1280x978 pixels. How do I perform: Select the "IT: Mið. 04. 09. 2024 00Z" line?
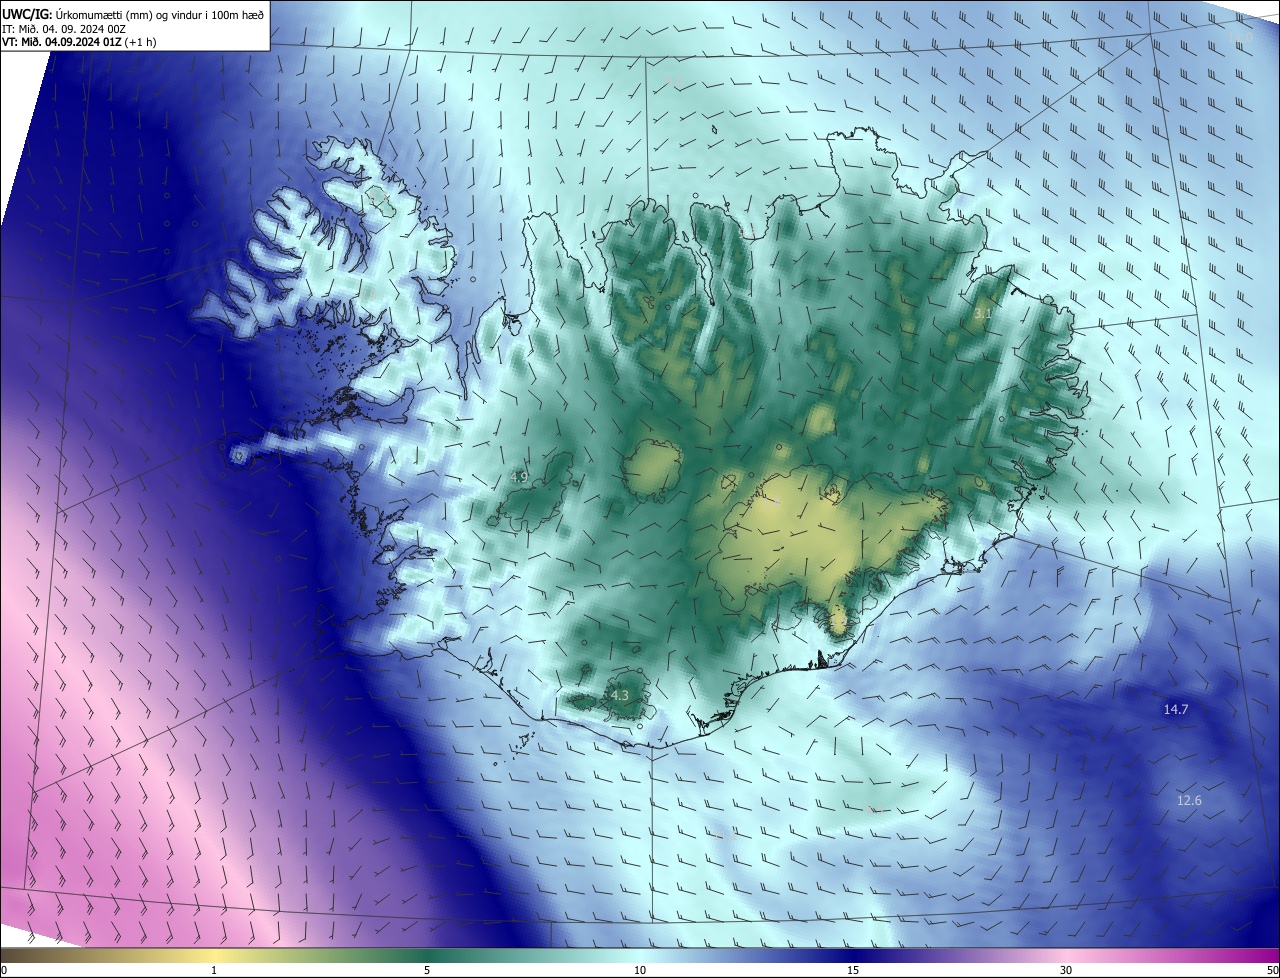point(63,28)
